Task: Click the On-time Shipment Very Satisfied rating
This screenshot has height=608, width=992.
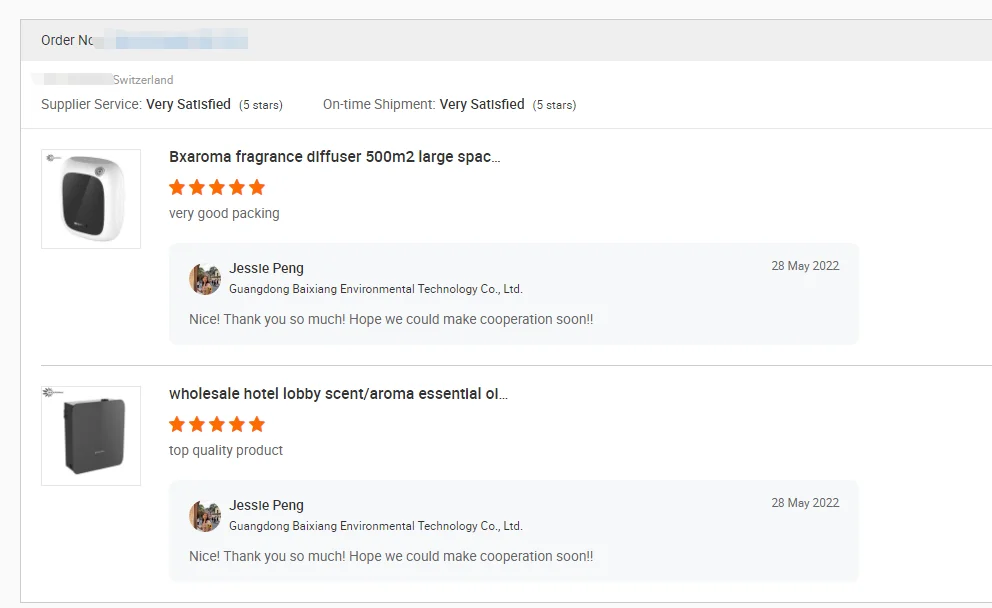Action: pos(482,104)
